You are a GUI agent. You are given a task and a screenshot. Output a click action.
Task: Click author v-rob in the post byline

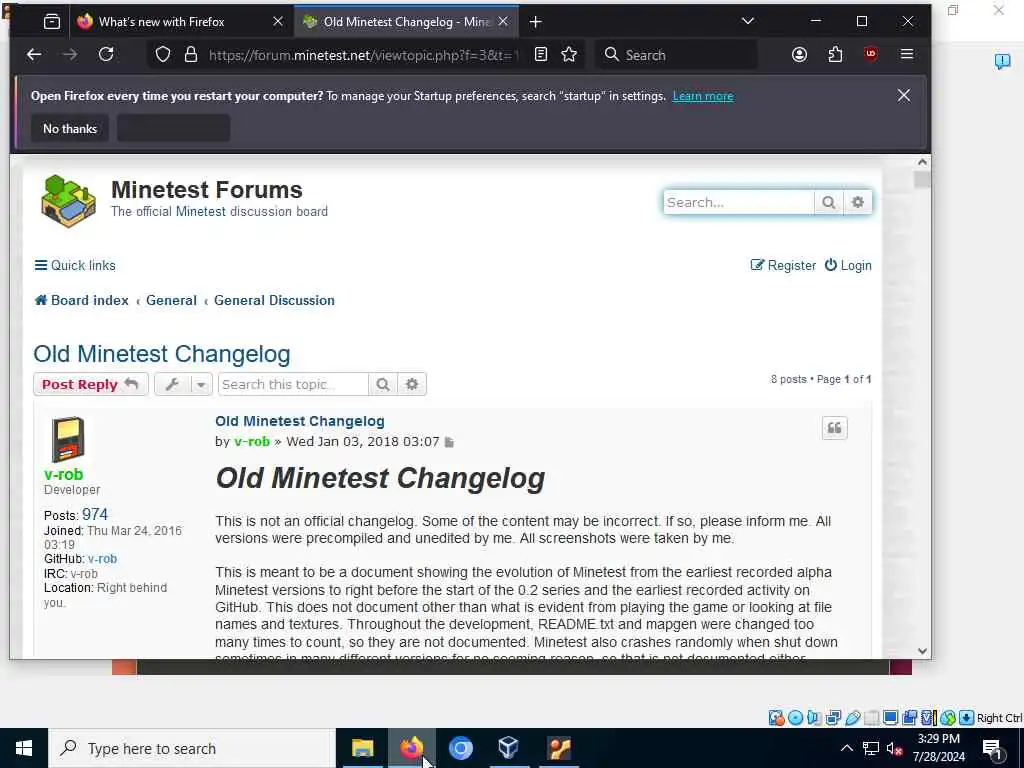tap(252, 441)
